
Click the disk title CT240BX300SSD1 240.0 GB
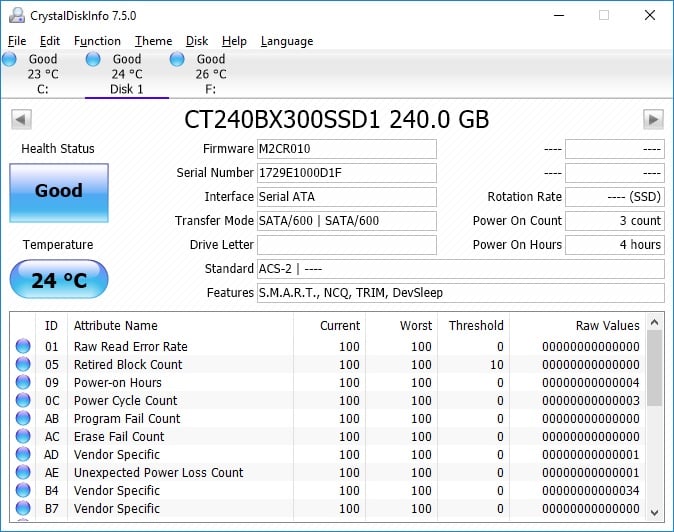click(337, 119)
